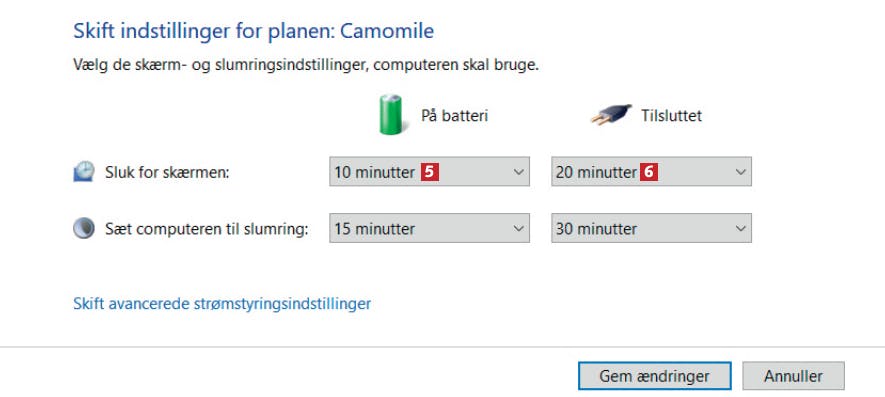Click the På batteri column label
The image size is (885, 397).
click(454, 116)
